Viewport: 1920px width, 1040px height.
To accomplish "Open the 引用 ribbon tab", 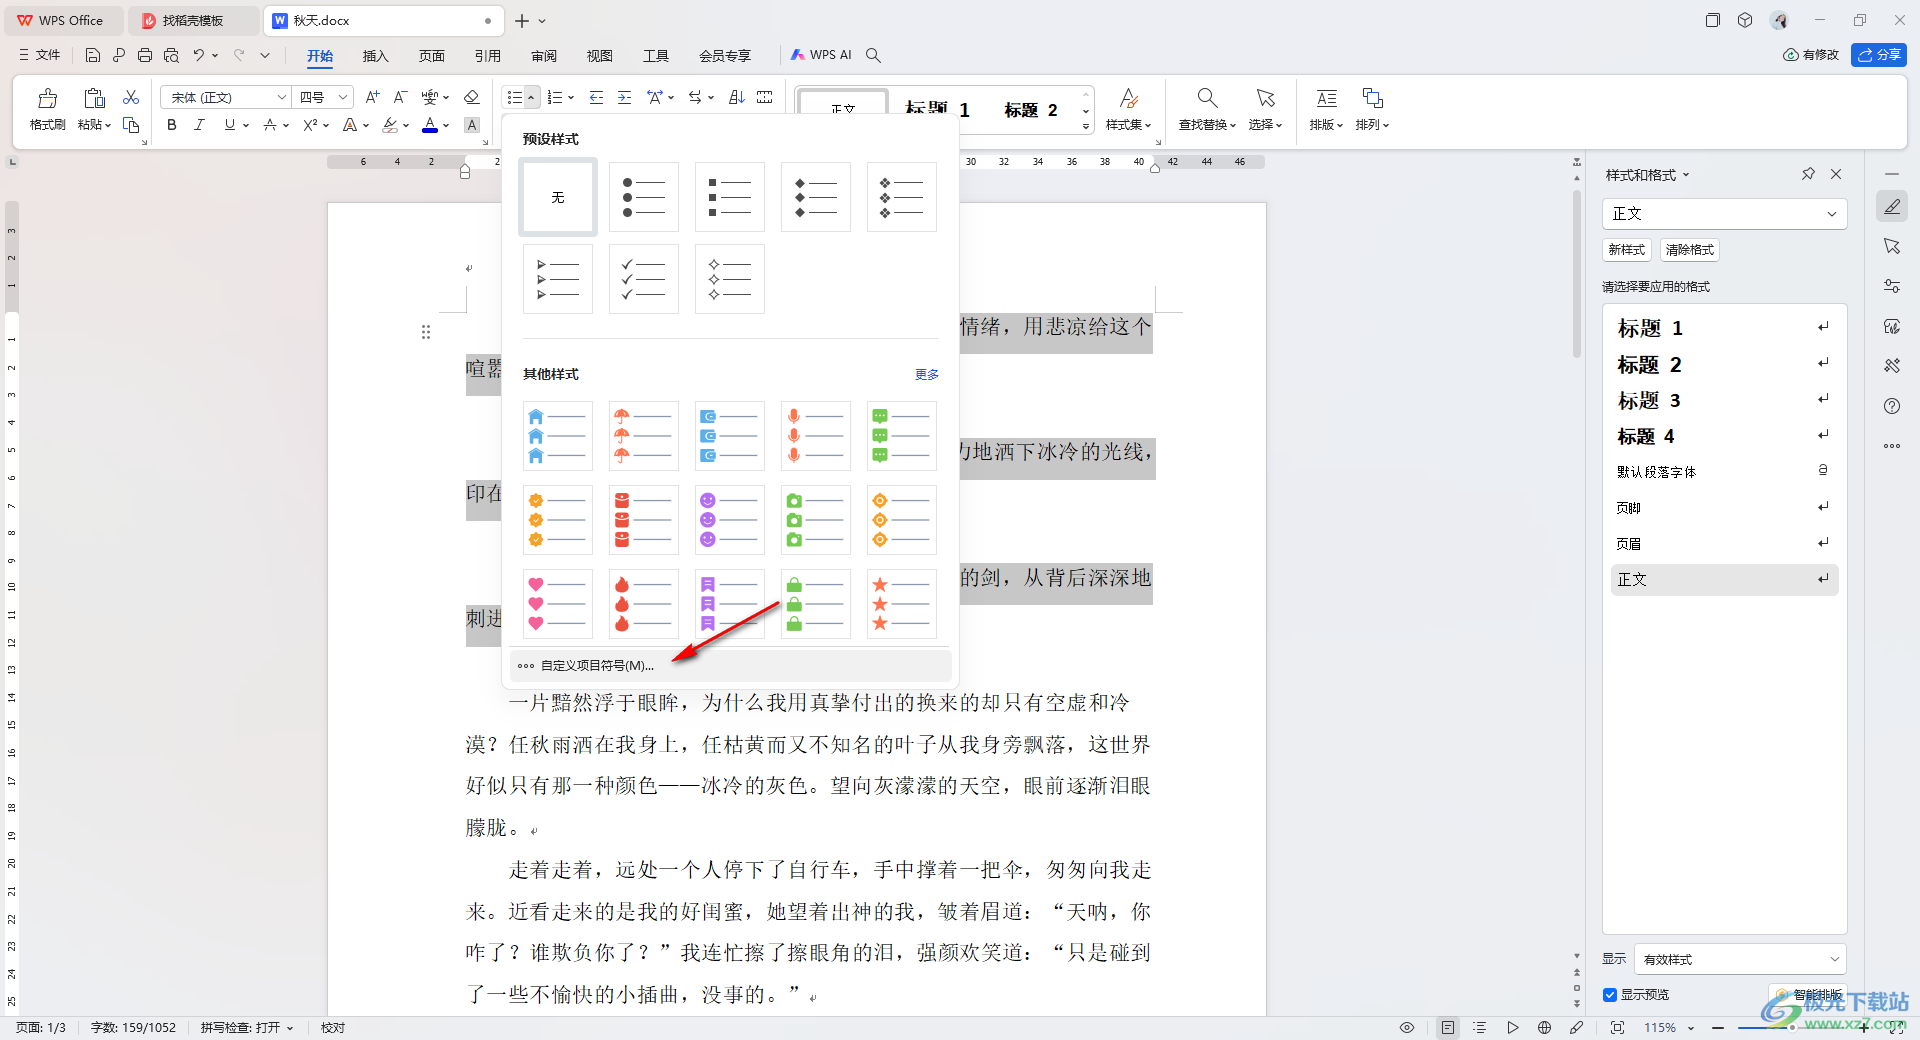I will click(x=488, y=55).
